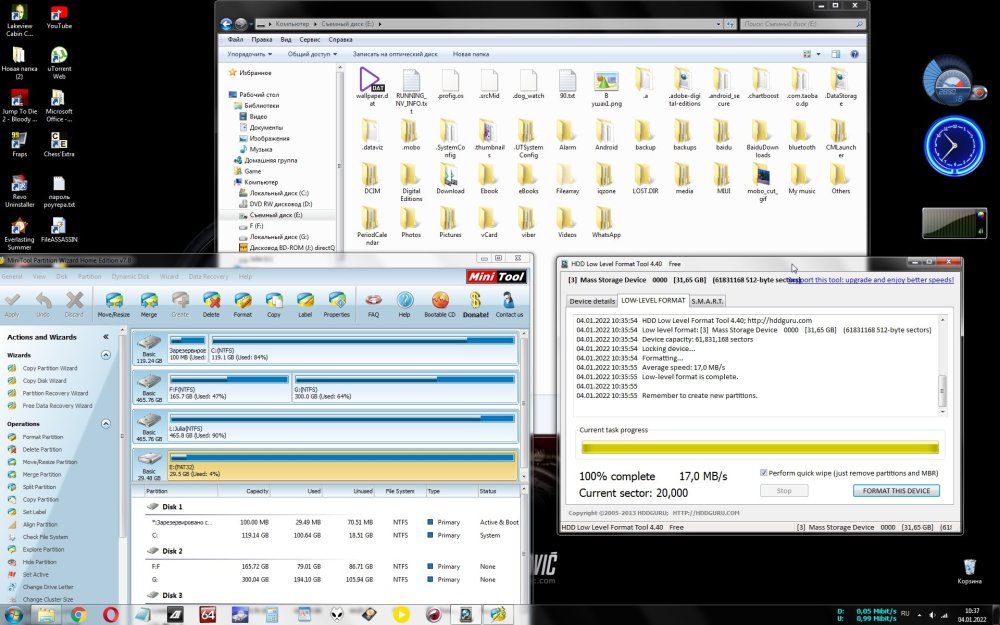Collapse the Operations section
1000x625 pixels.
(105, 424)
